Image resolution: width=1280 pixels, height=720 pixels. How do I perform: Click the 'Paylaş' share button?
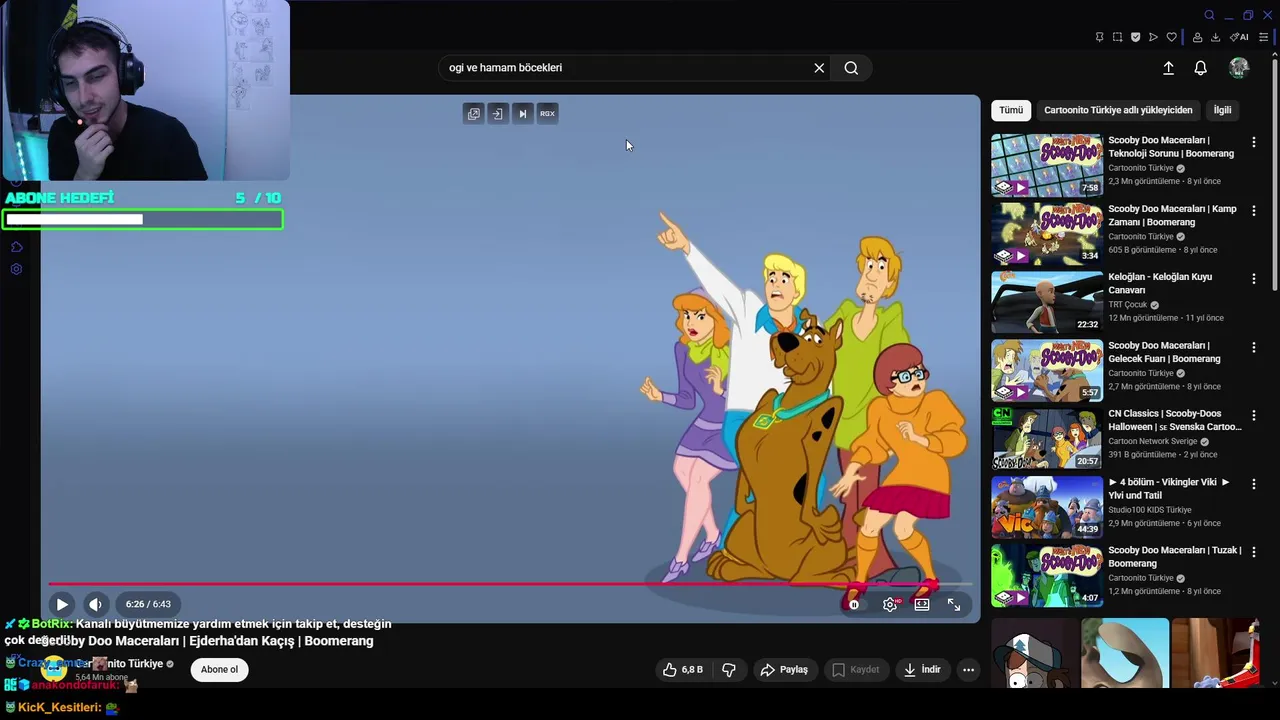click(x=783, y=670)
